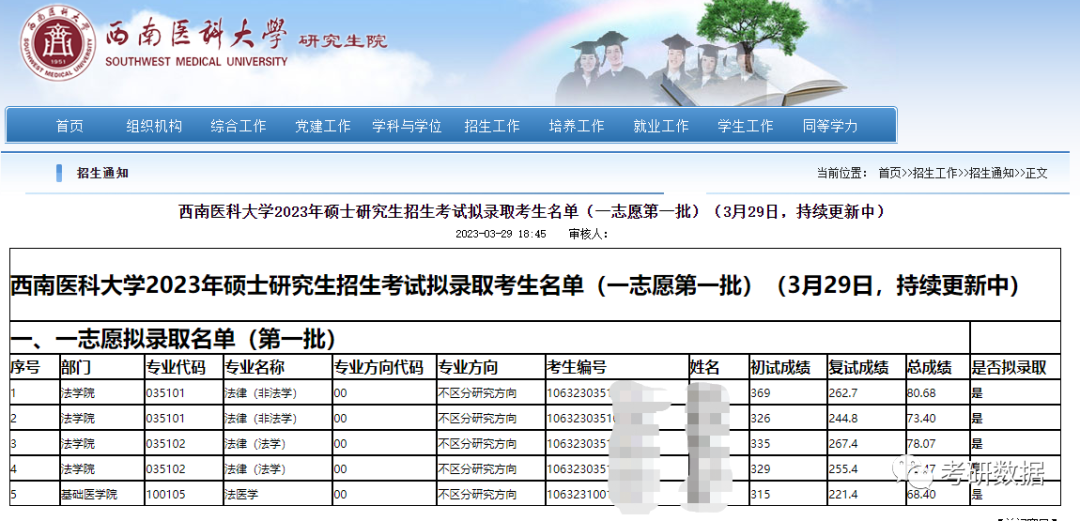Click the 专业代码 column header

176,367
